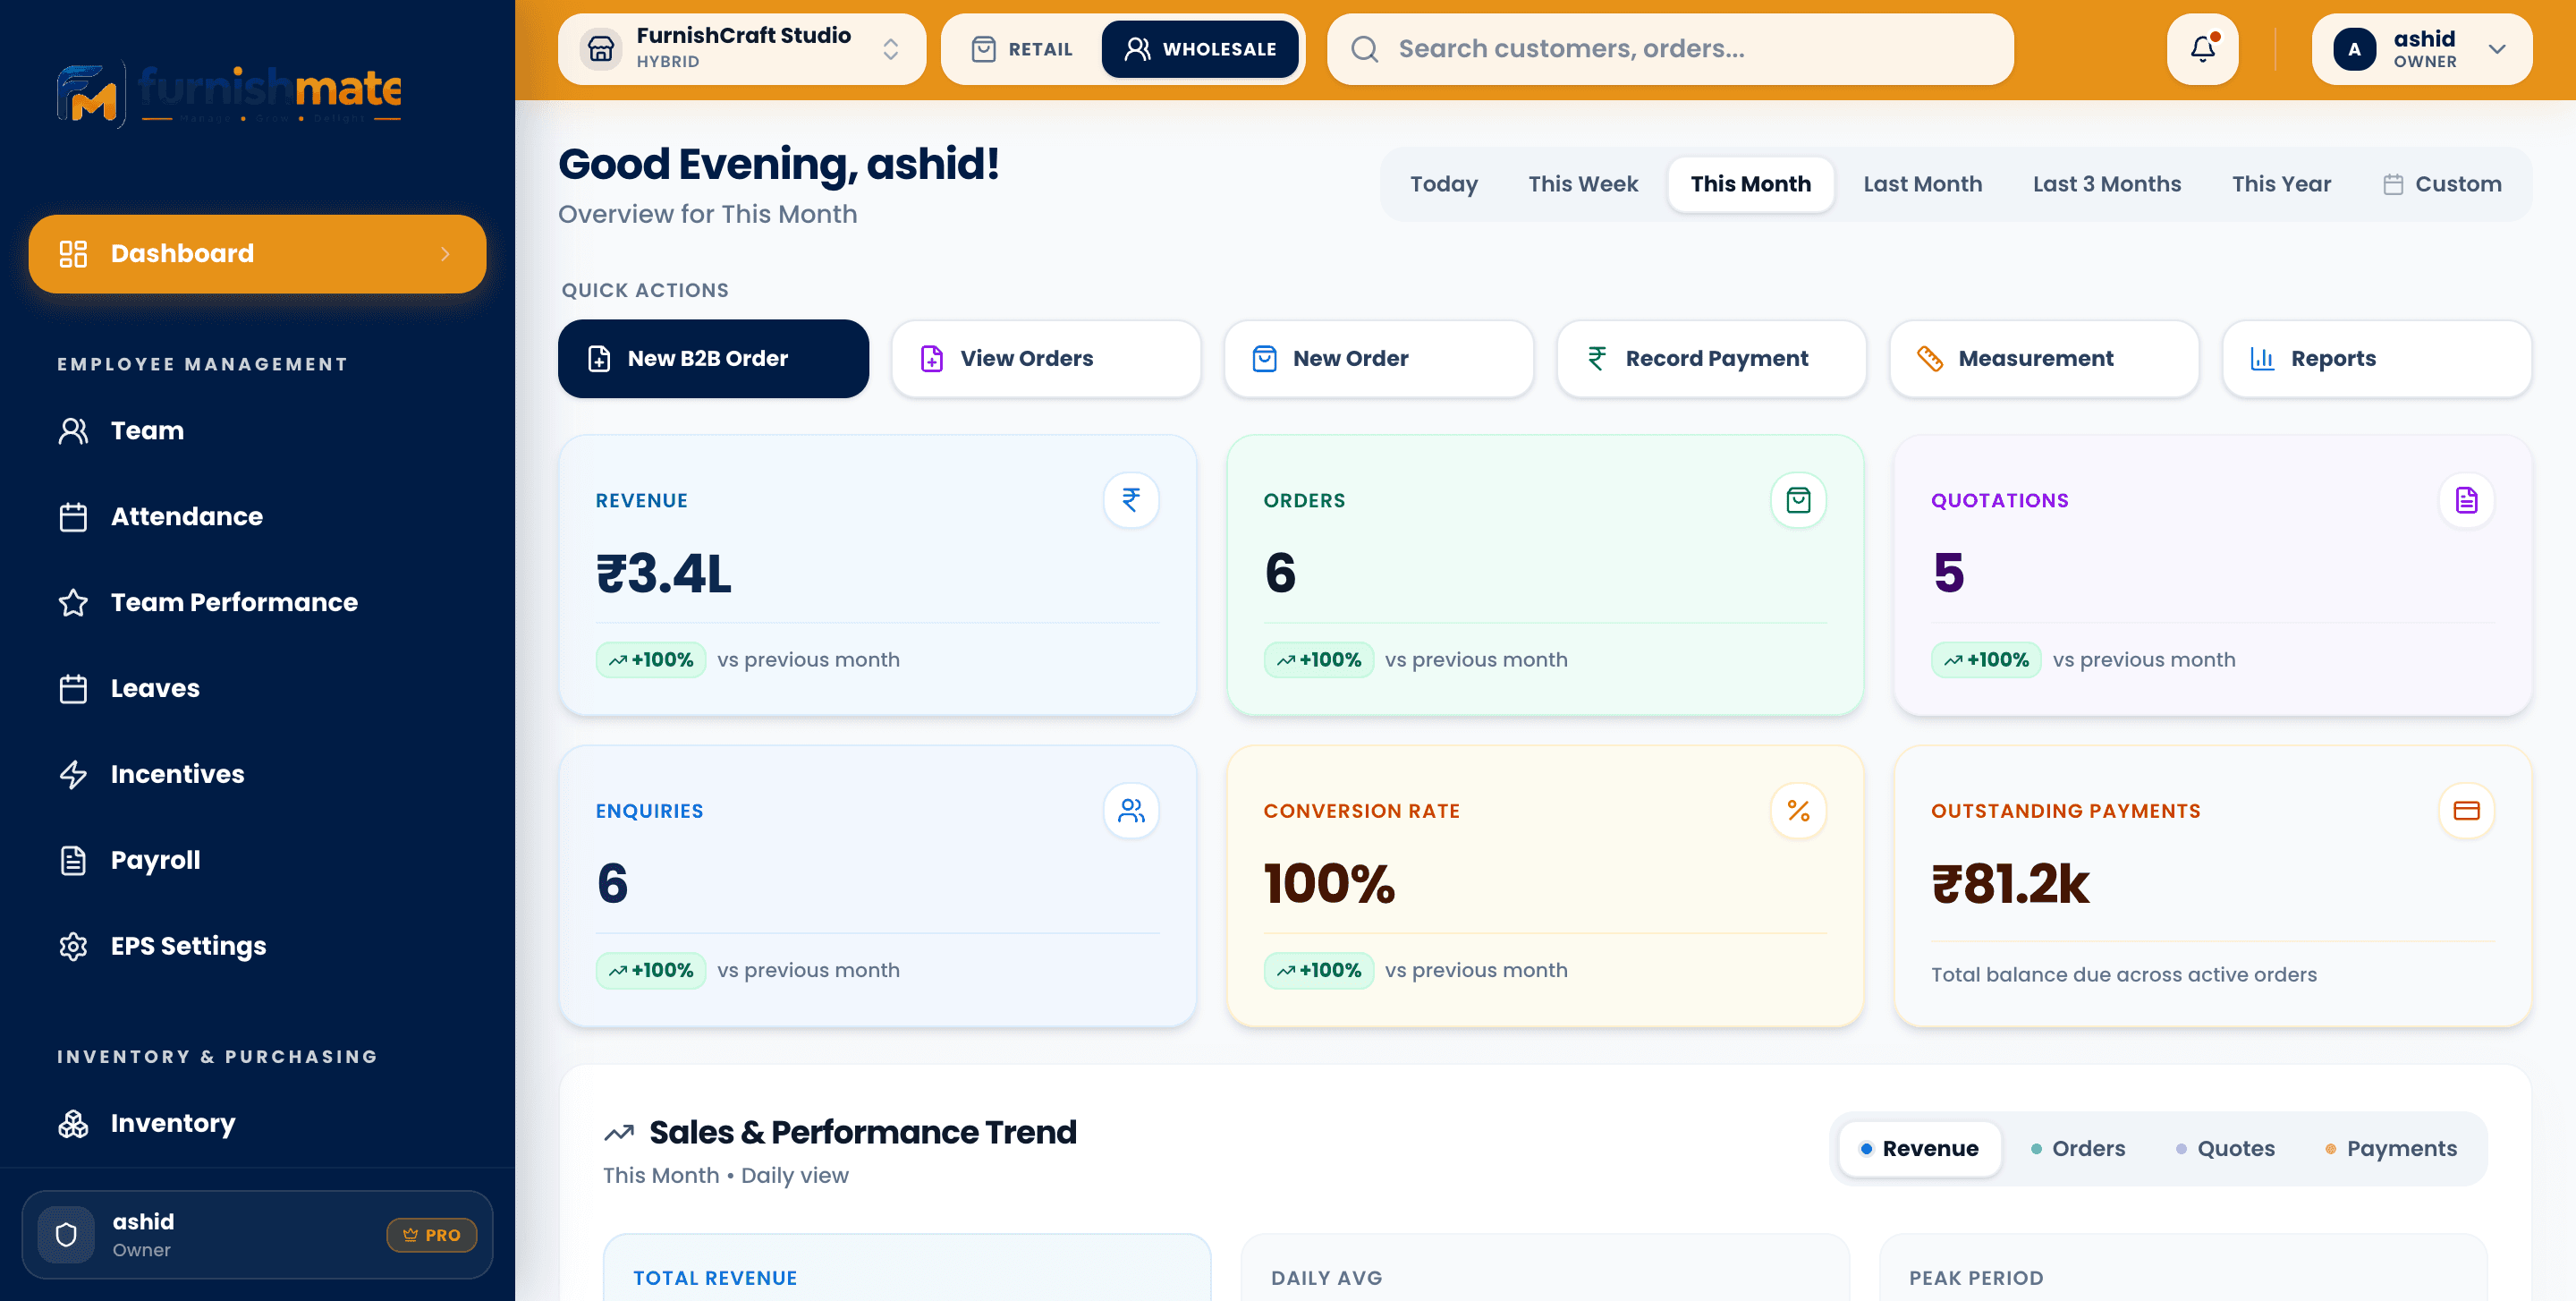
Task: Click the card icon on Outstanding Payments
Action: pos(2466,810)
